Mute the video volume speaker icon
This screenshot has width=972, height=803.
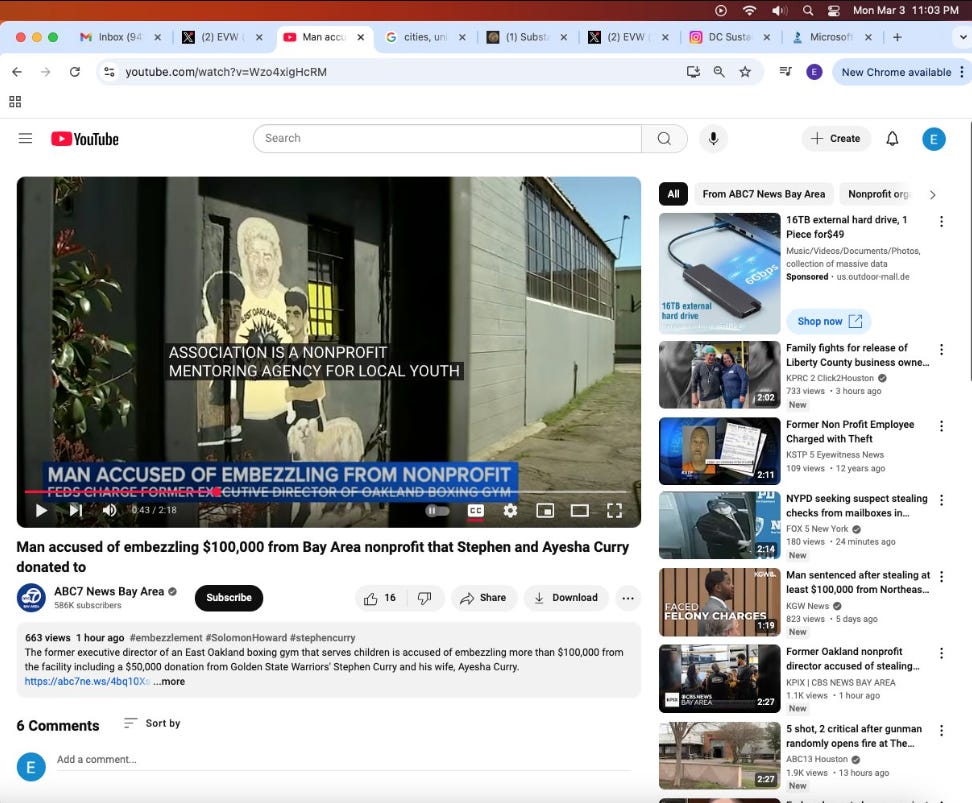(x=110, y=510)
